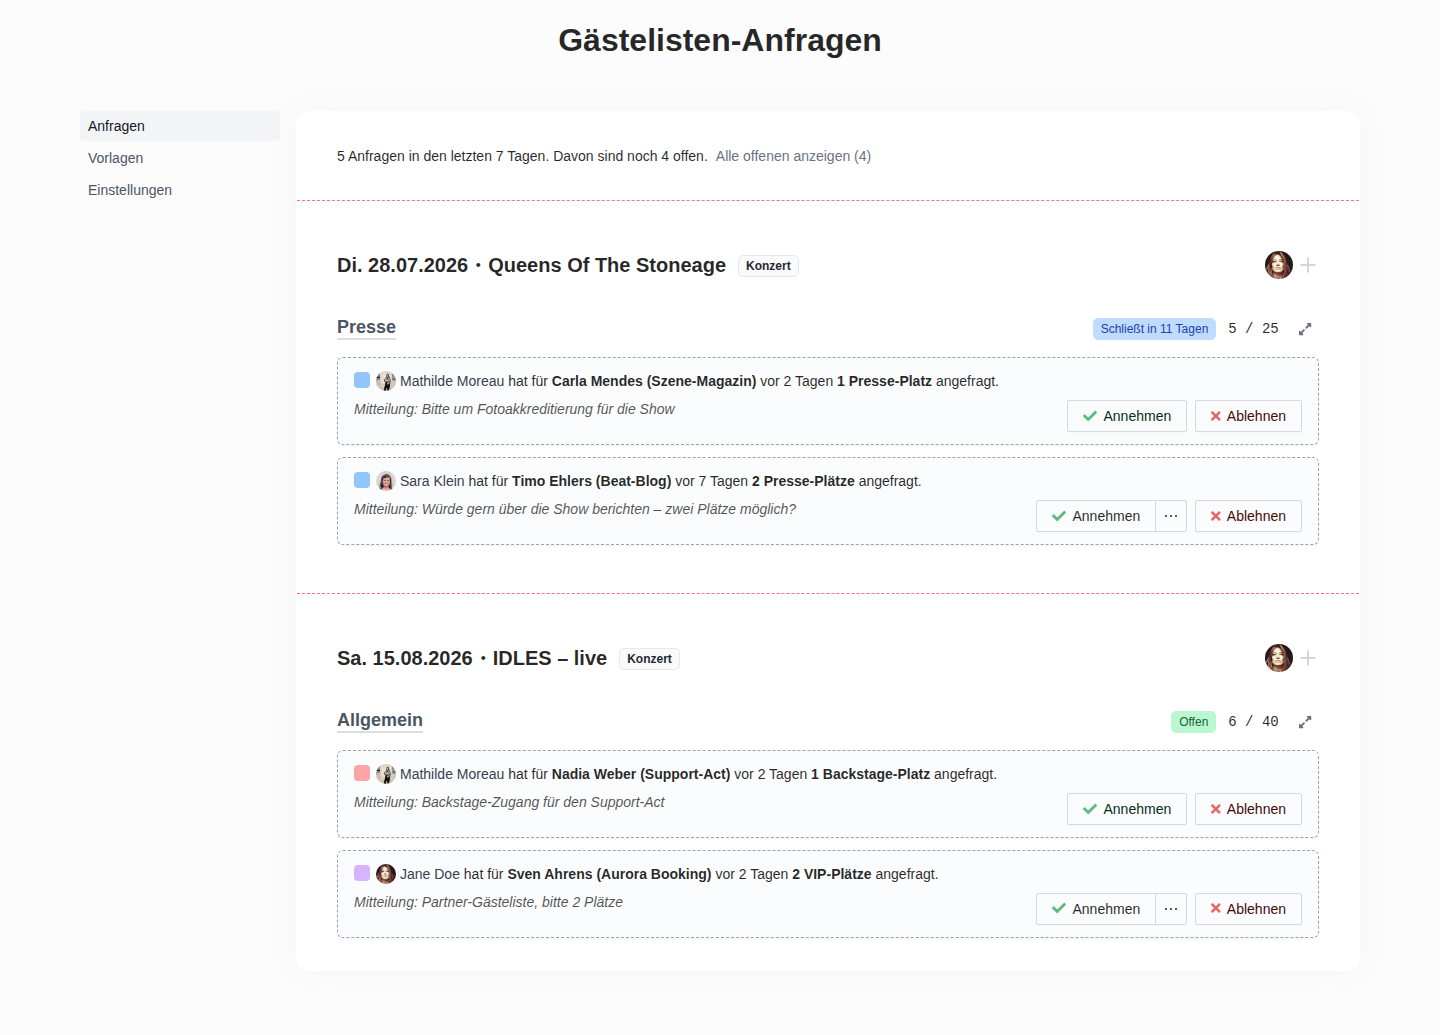Click red color swatch on Nadia Weber request

[x=362, y=773]
